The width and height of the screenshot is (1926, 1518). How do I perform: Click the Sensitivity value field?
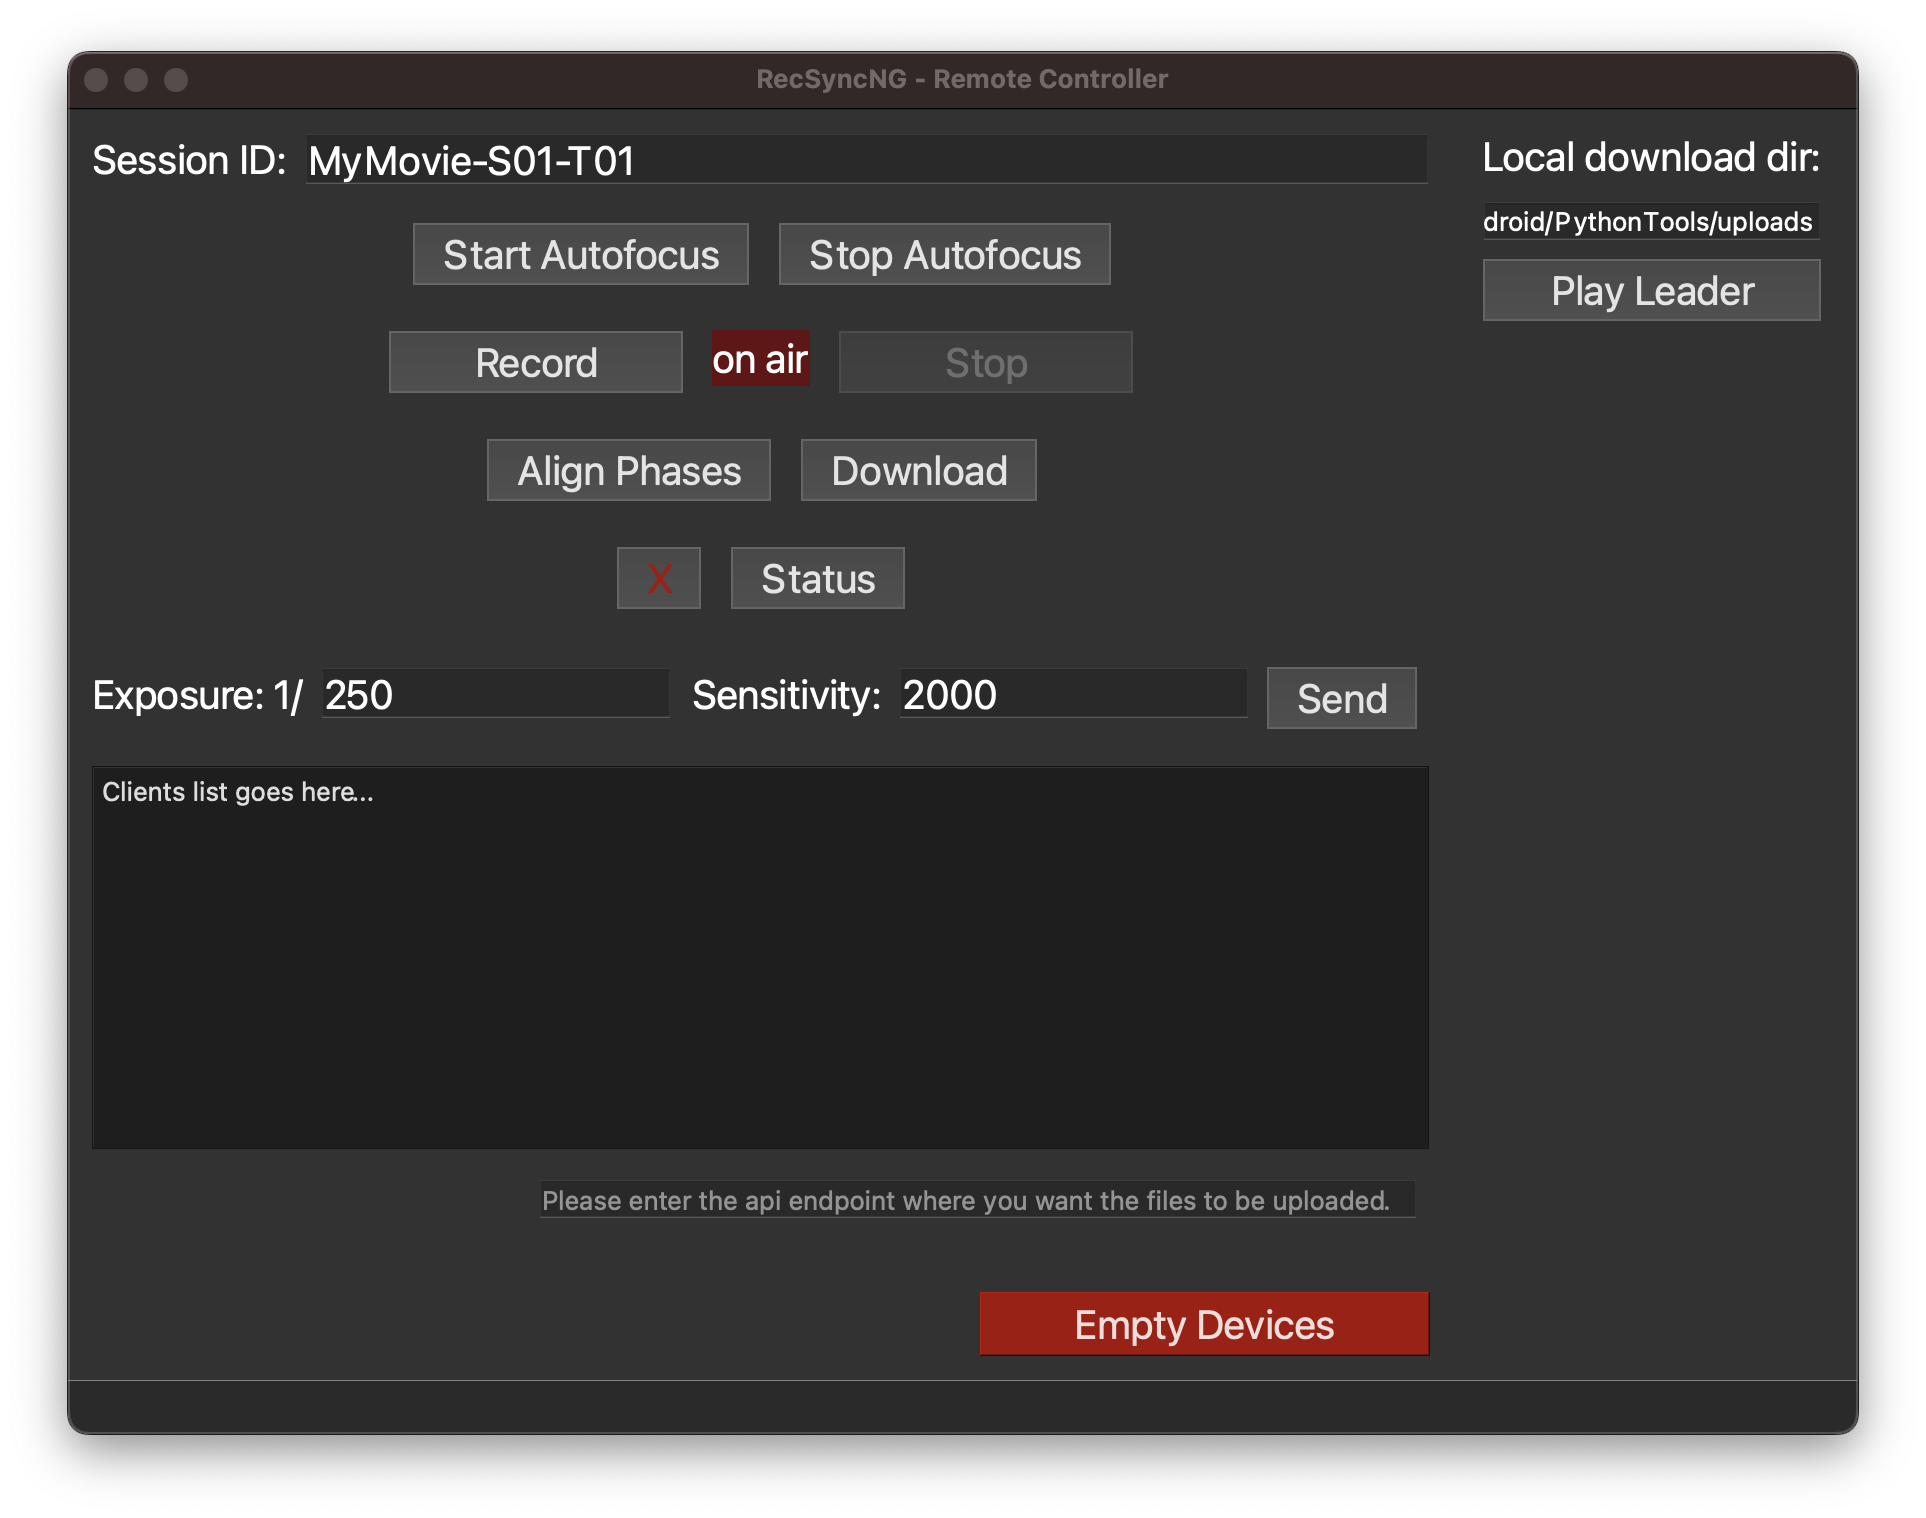[x=1072, y=694]
